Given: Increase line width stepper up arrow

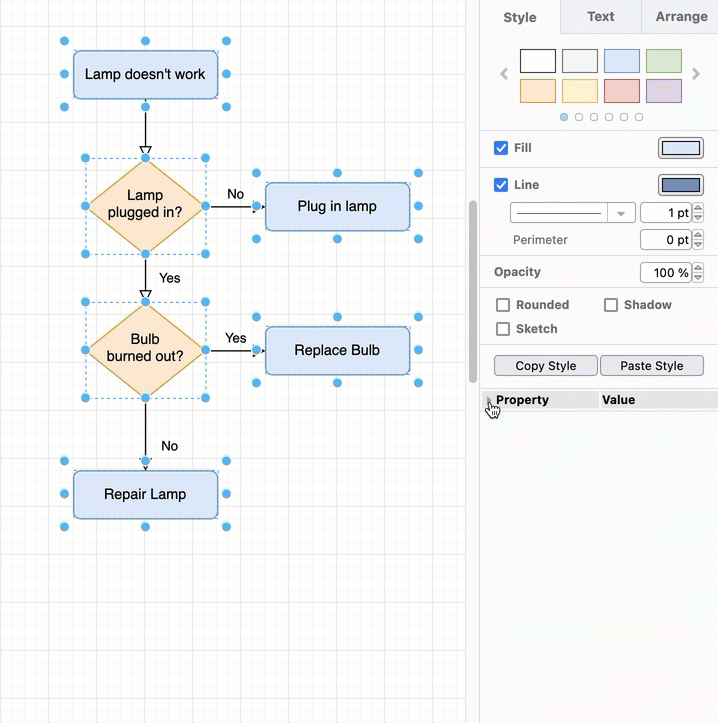Looking at the screenshot, I should click(698, 208).
